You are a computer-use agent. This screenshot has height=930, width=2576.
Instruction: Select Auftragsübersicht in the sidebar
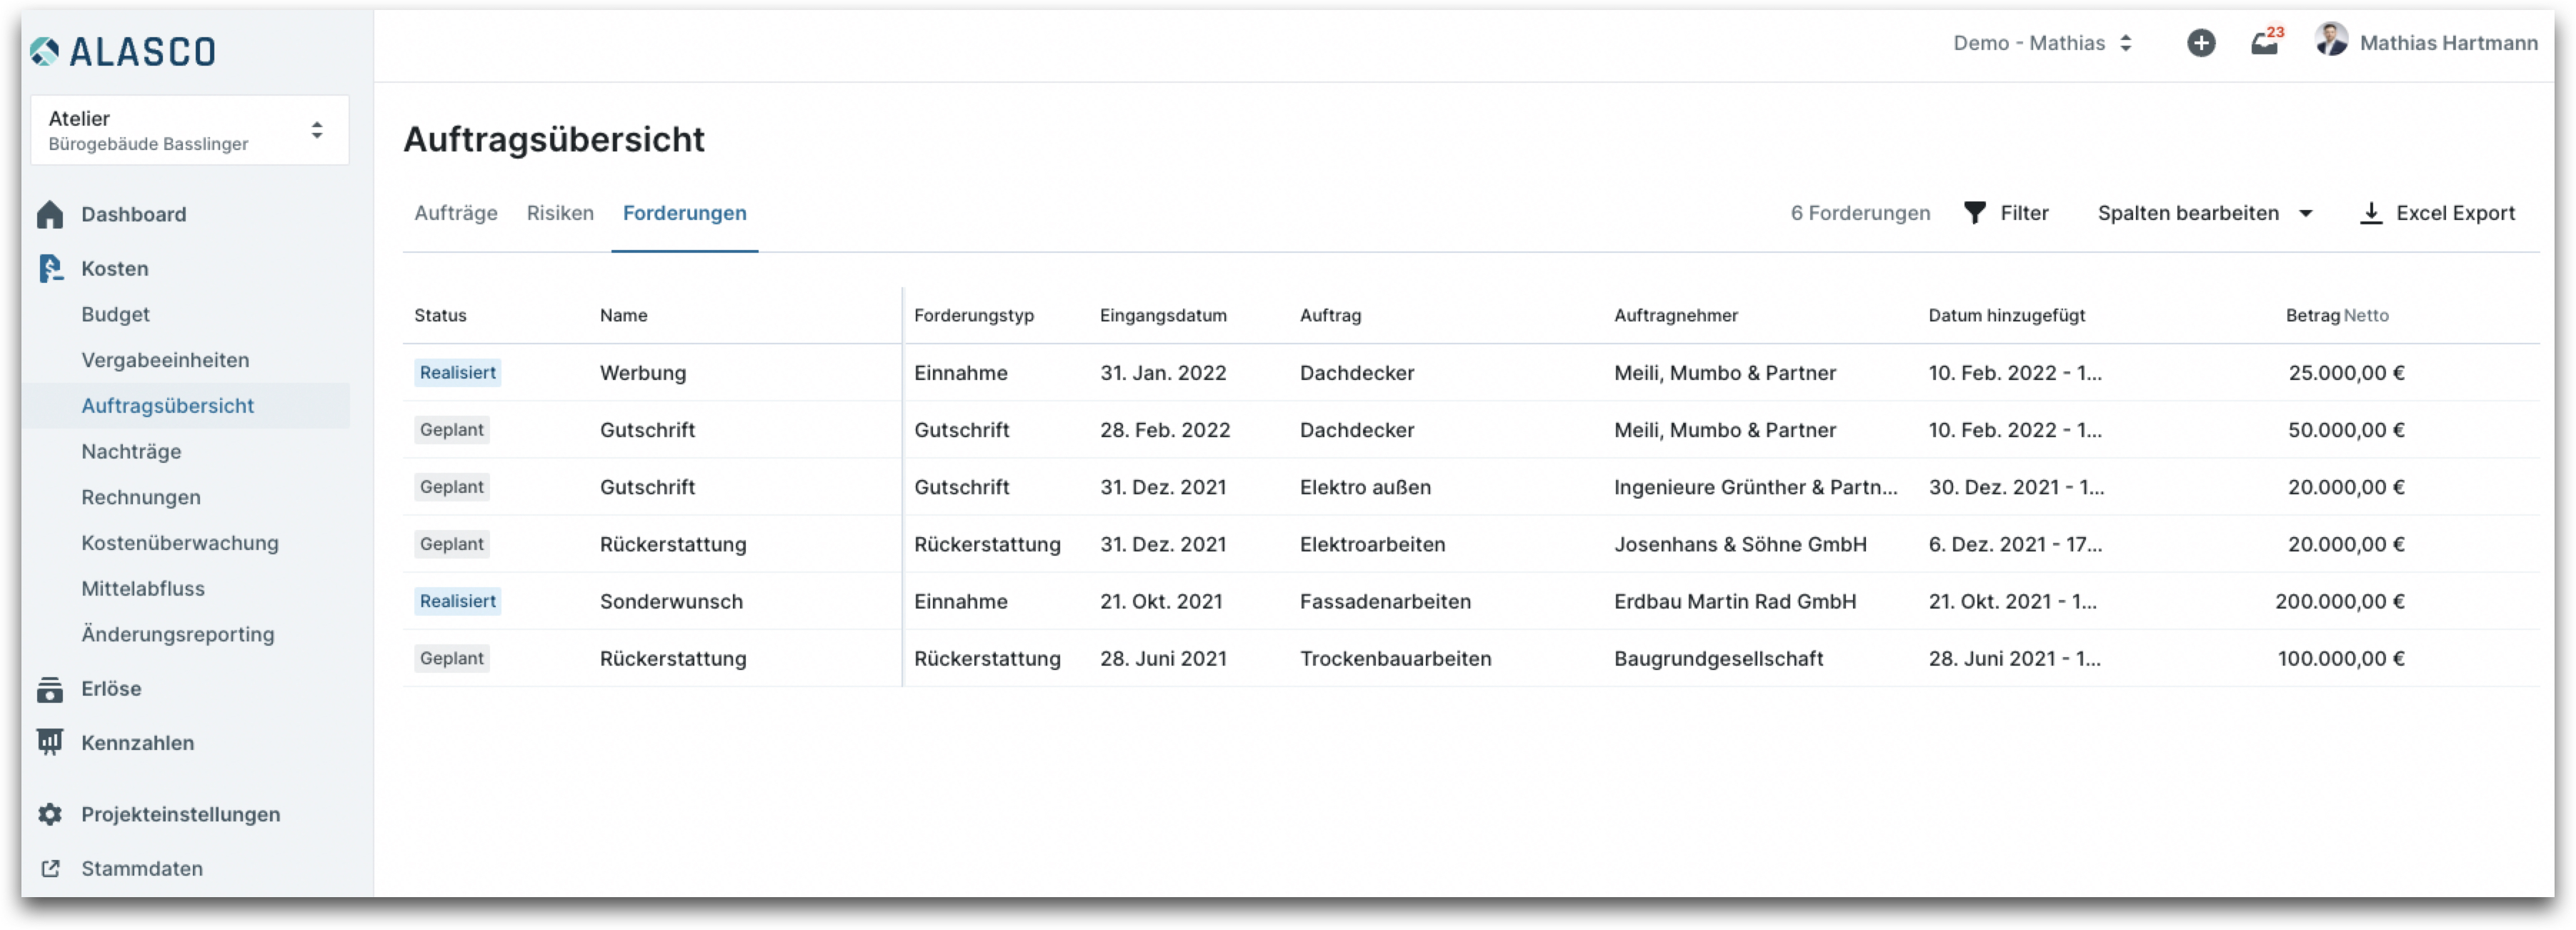(168, 406)
